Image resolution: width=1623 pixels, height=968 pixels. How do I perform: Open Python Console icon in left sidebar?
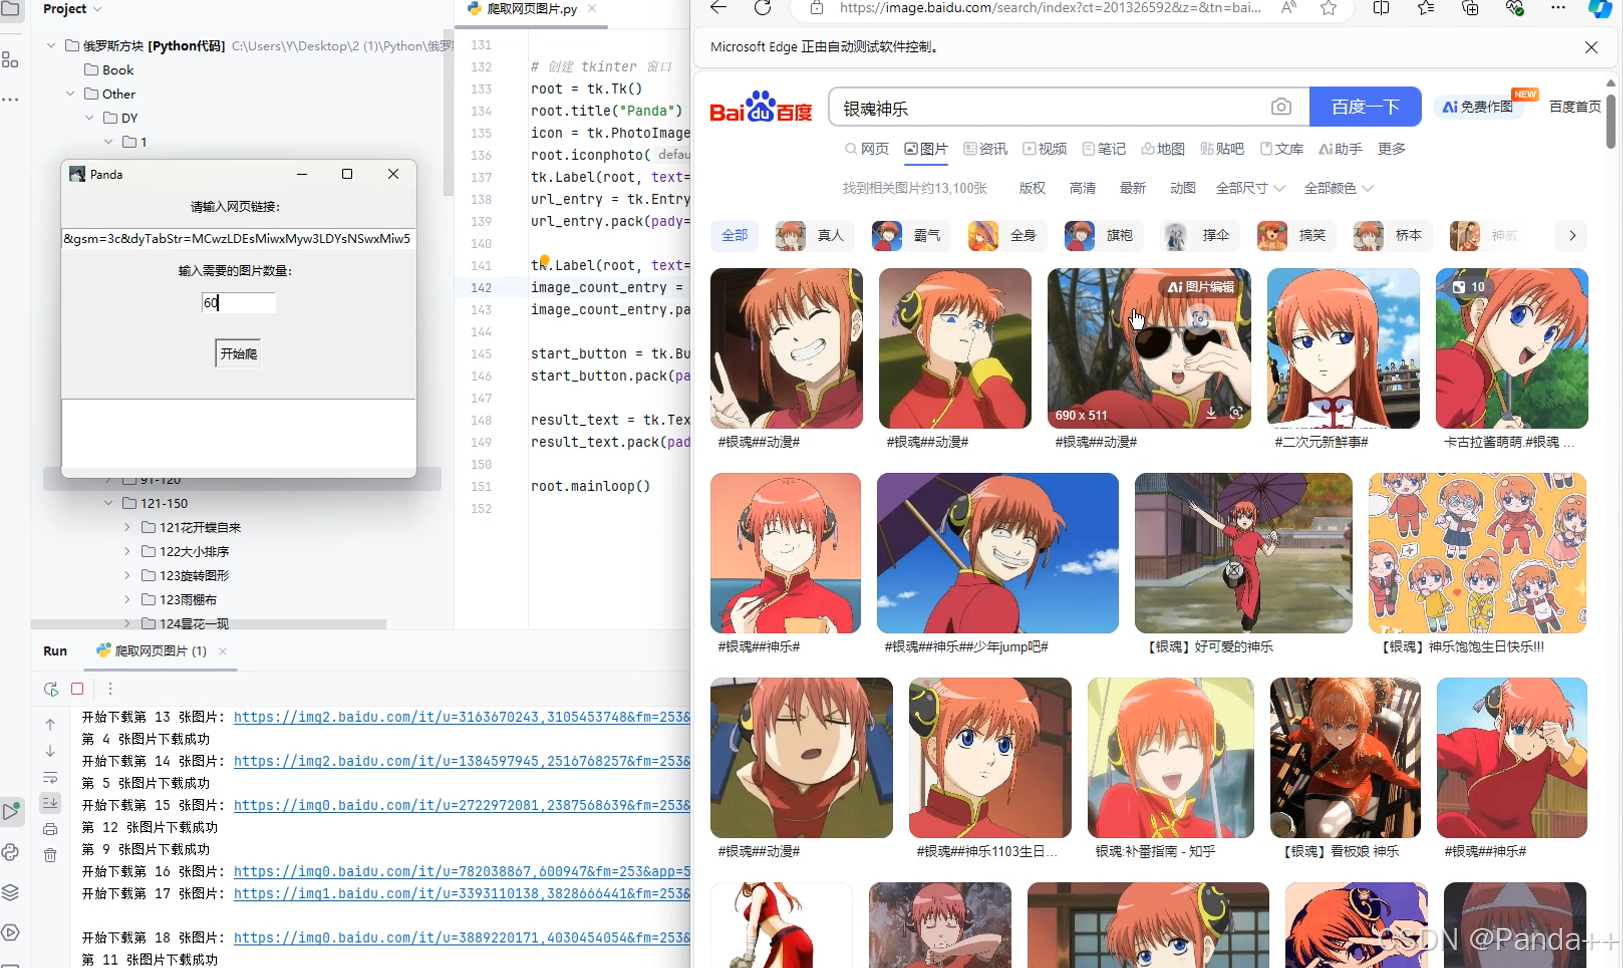coord(11,852)
